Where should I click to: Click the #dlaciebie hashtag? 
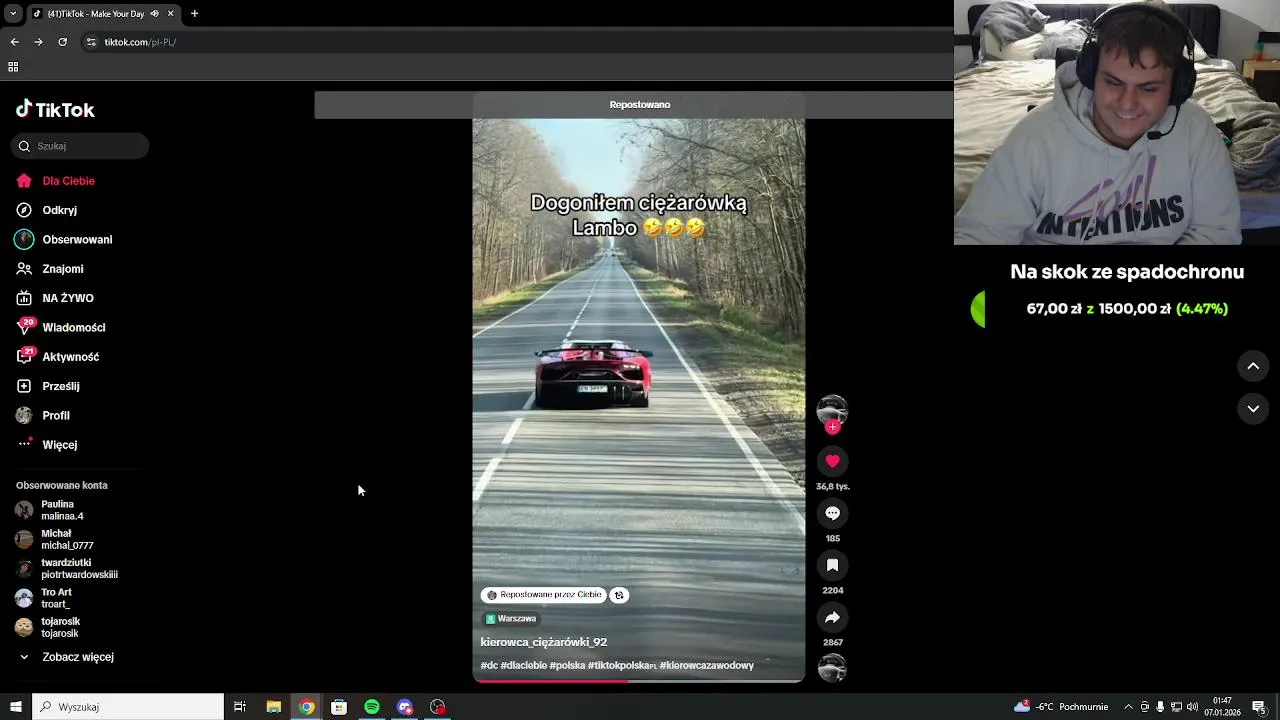pos(524,666)
